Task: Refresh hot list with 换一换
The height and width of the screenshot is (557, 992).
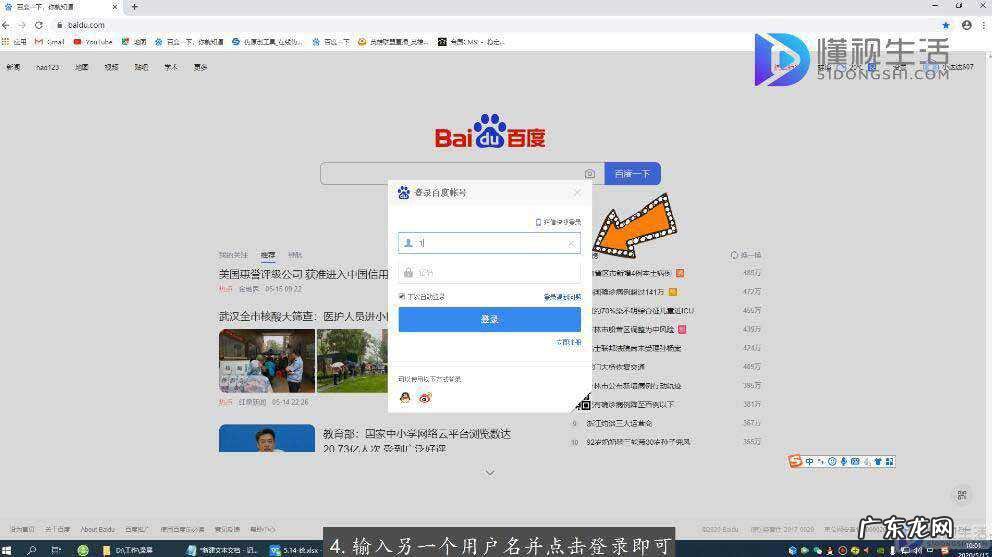Action: click(x=746, y=255)
